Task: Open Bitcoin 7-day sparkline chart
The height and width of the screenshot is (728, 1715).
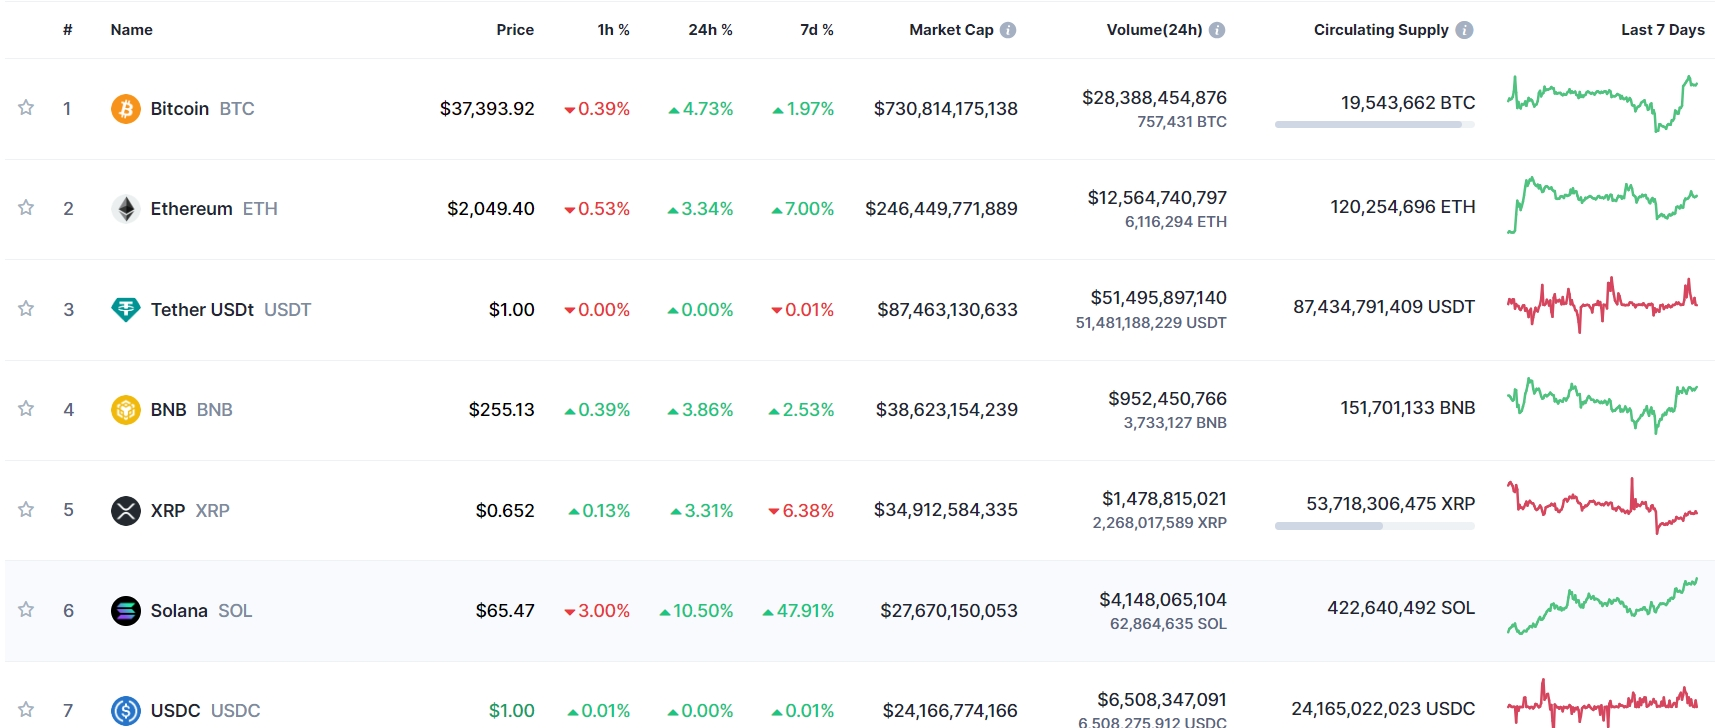Action: (x=1603, y=104)
